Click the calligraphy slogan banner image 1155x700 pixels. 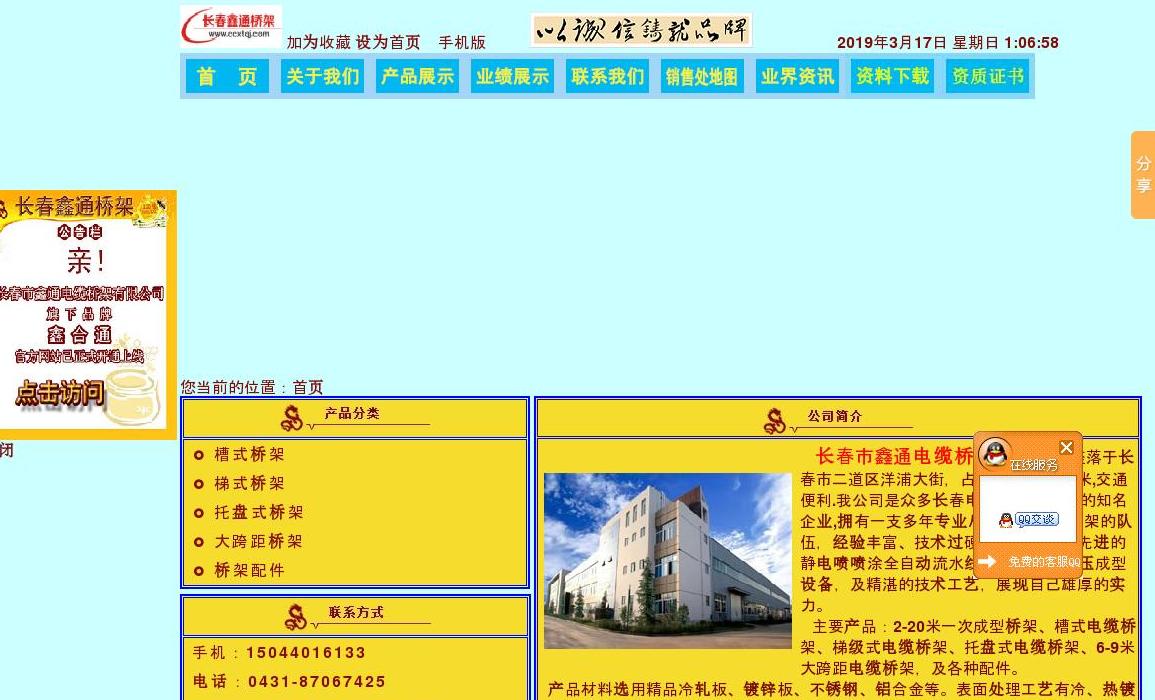[x=641, y=30]
